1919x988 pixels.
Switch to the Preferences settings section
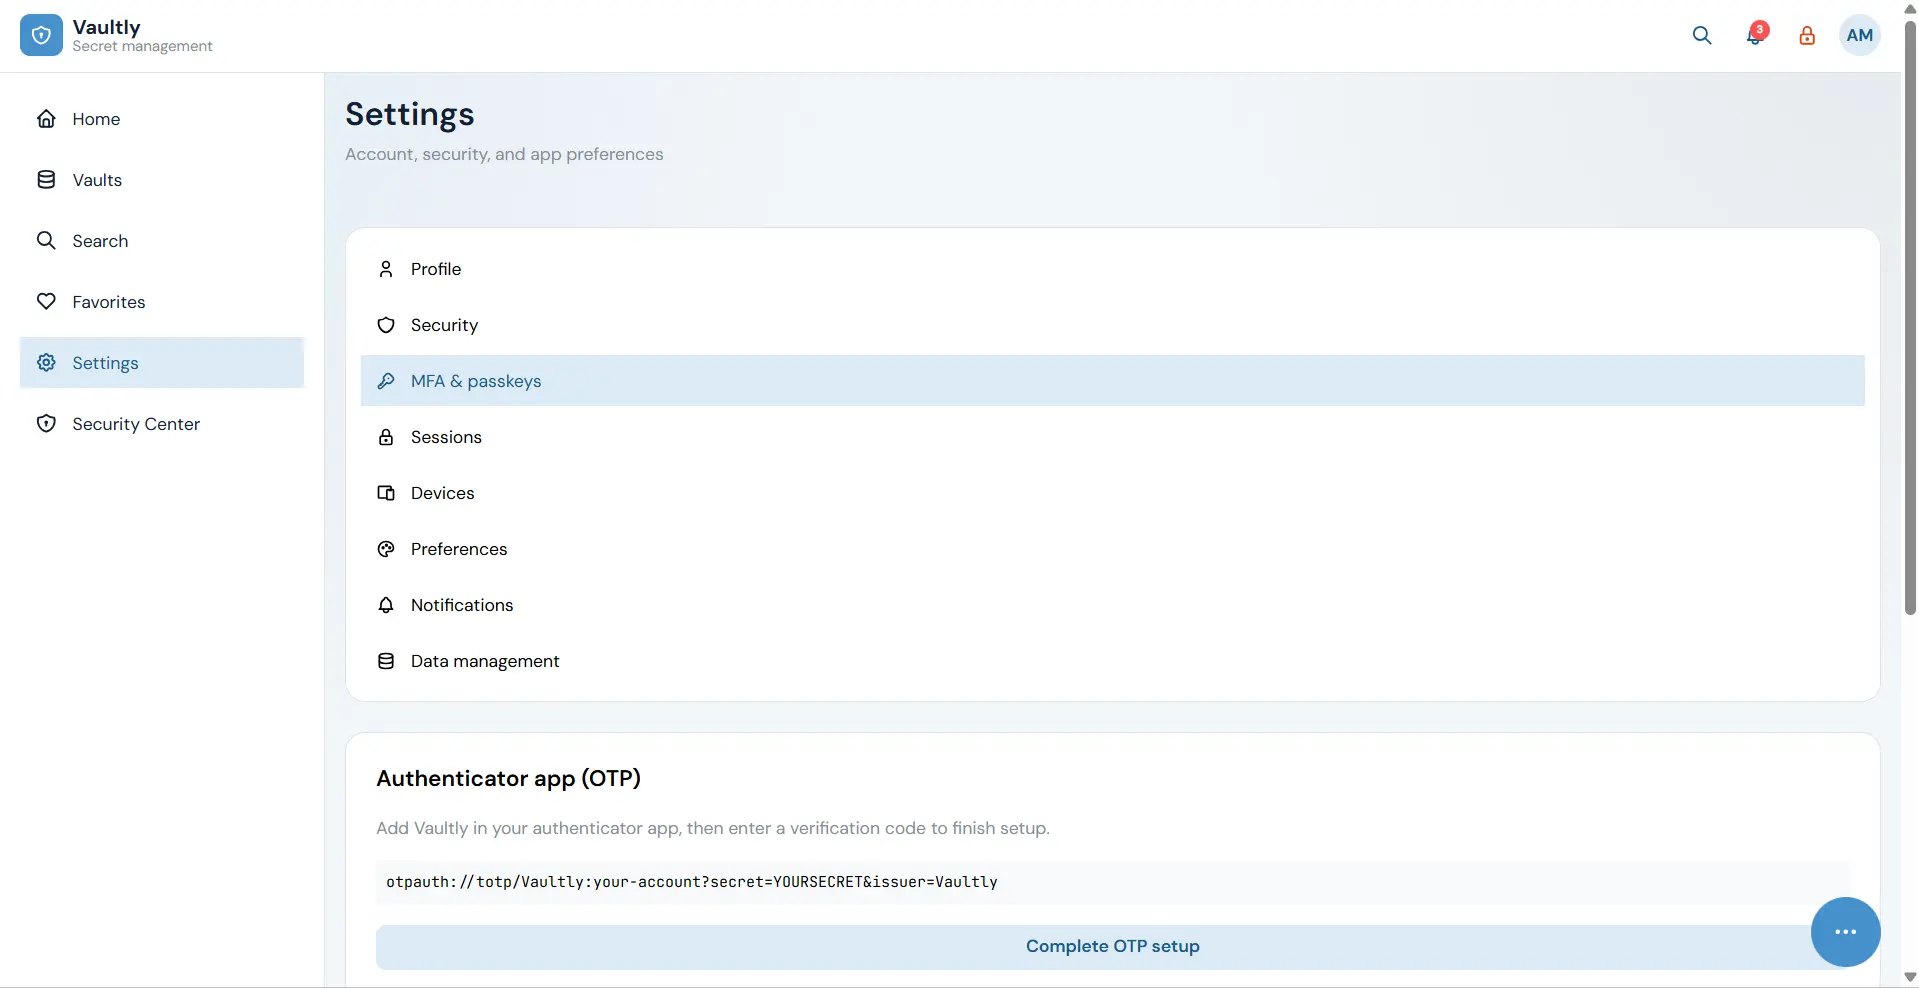pyautogui.click(x=1112, y=549)
